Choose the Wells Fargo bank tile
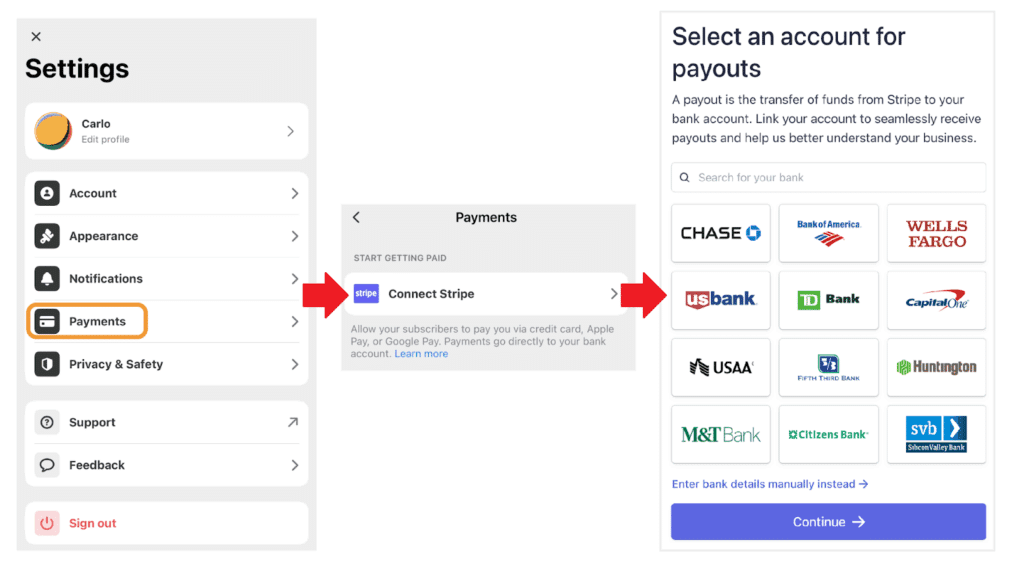 (x=936, y=233)
